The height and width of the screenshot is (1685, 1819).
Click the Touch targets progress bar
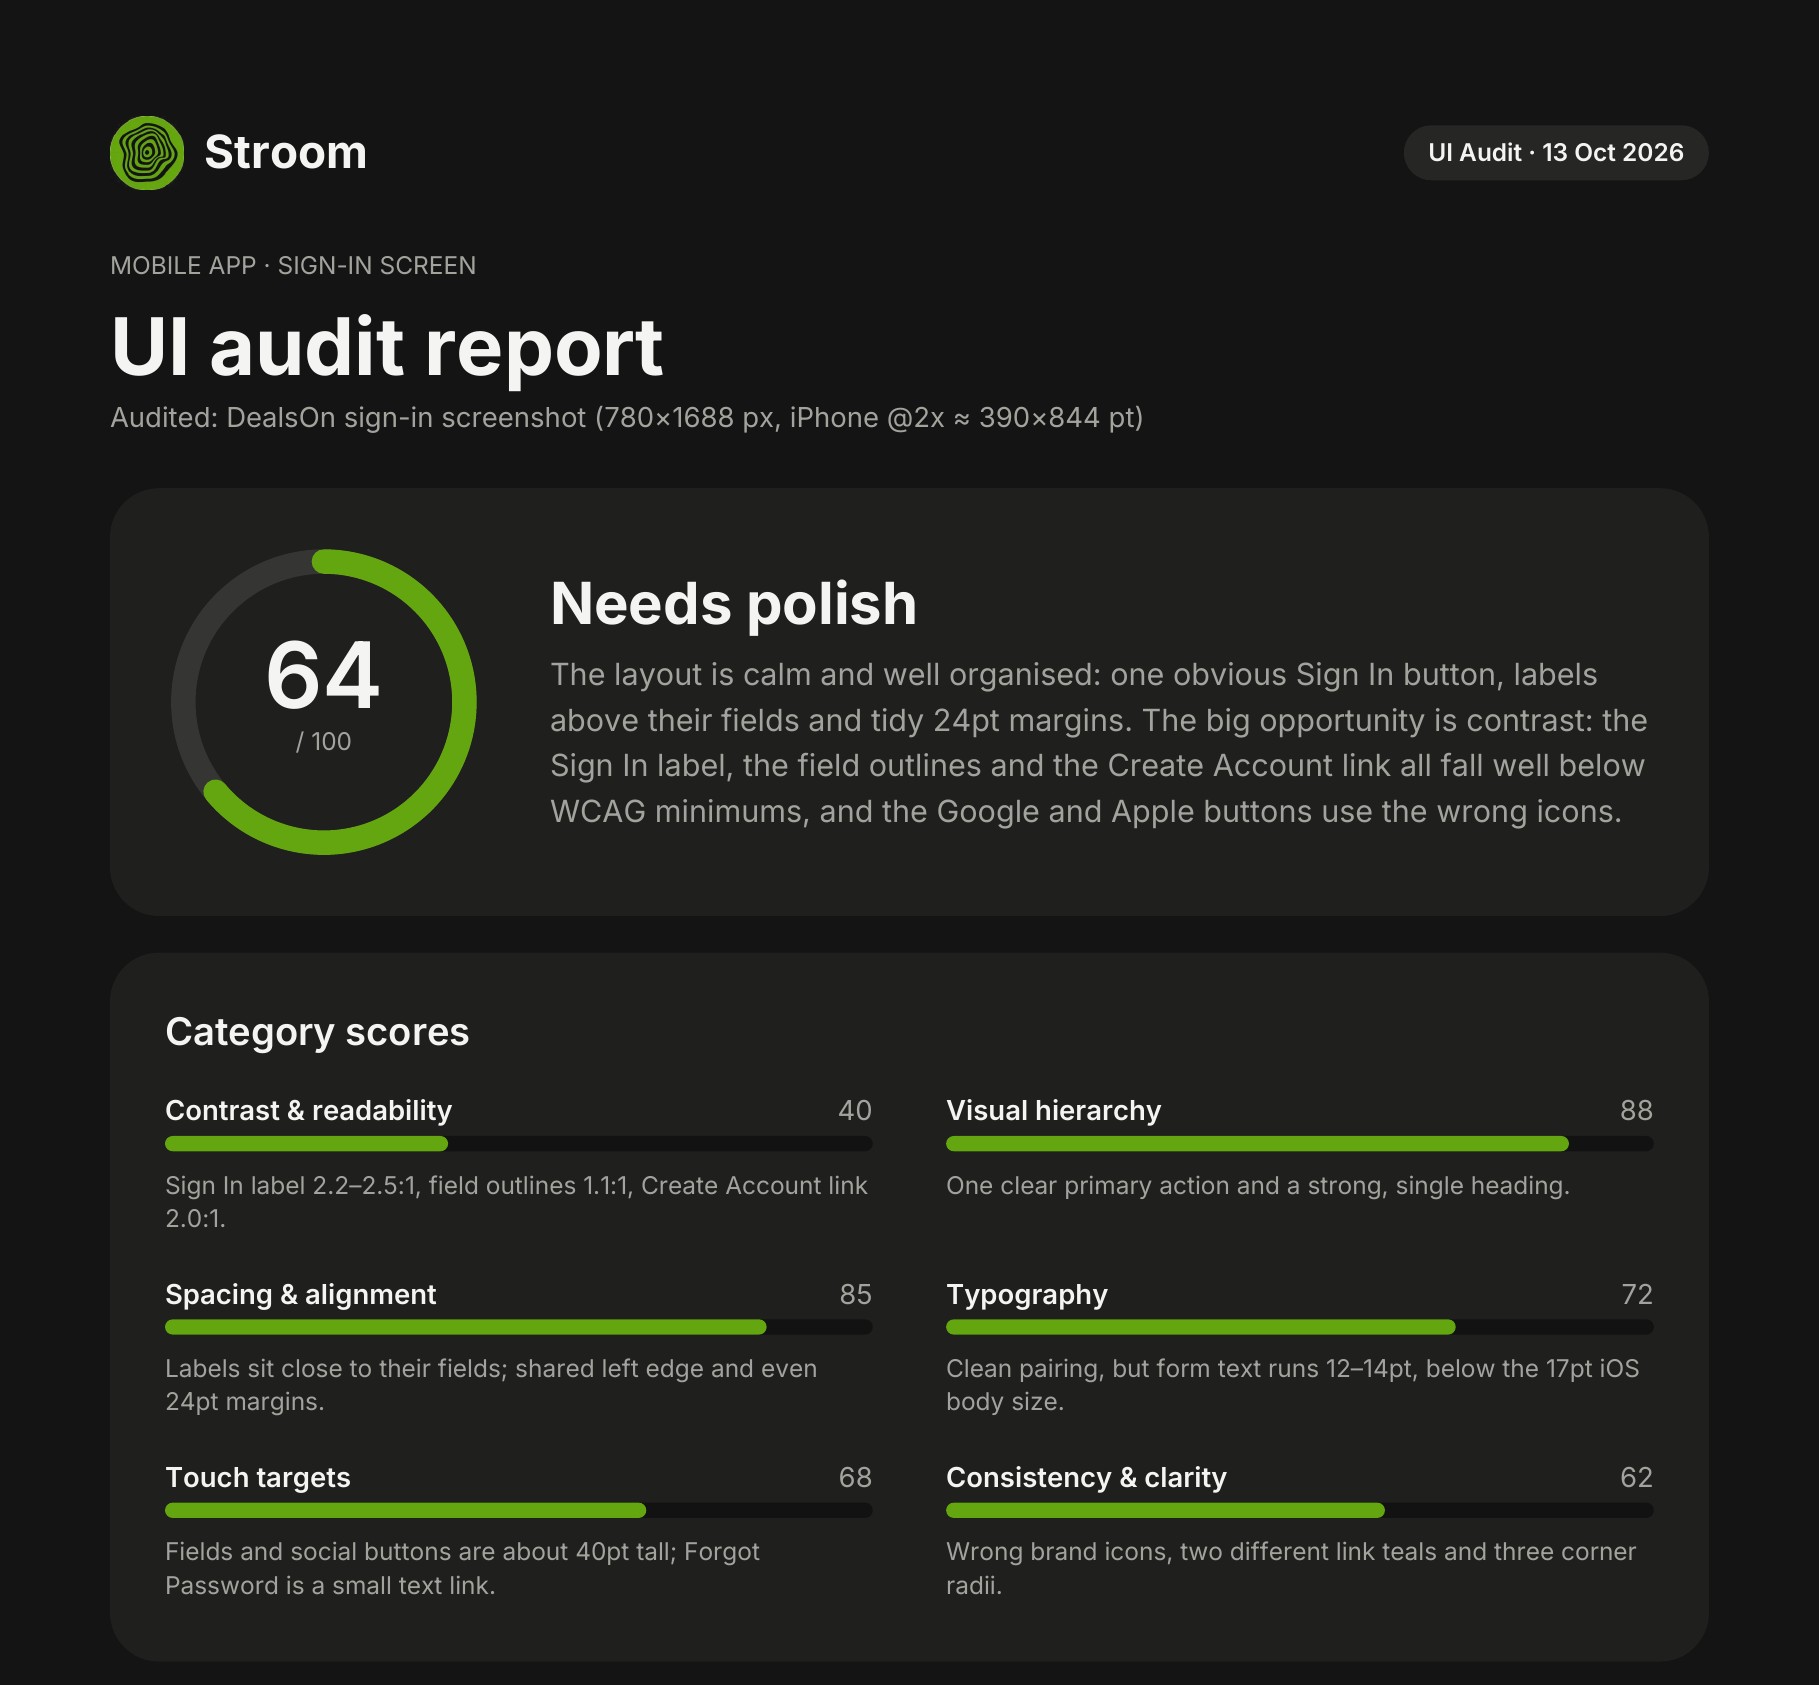tap(519, 1511)
